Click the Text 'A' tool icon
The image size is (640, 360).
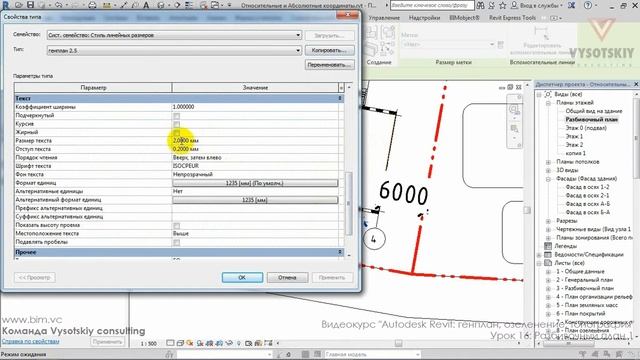(146, 5)
